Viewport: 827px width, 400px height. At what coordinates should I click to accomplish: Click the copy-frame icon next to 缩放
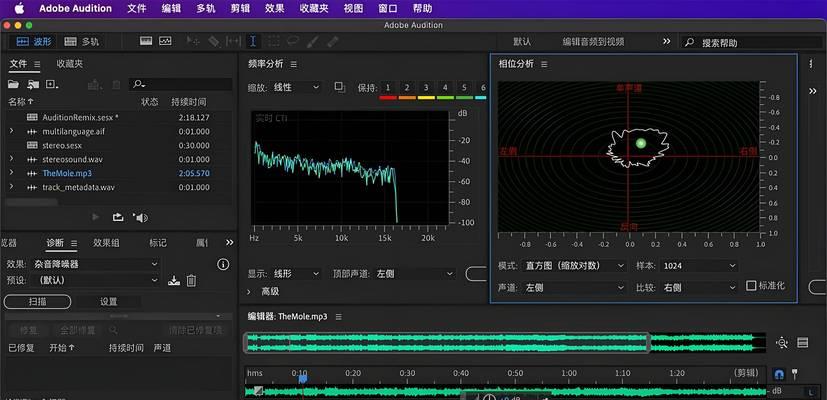(340, 87)
